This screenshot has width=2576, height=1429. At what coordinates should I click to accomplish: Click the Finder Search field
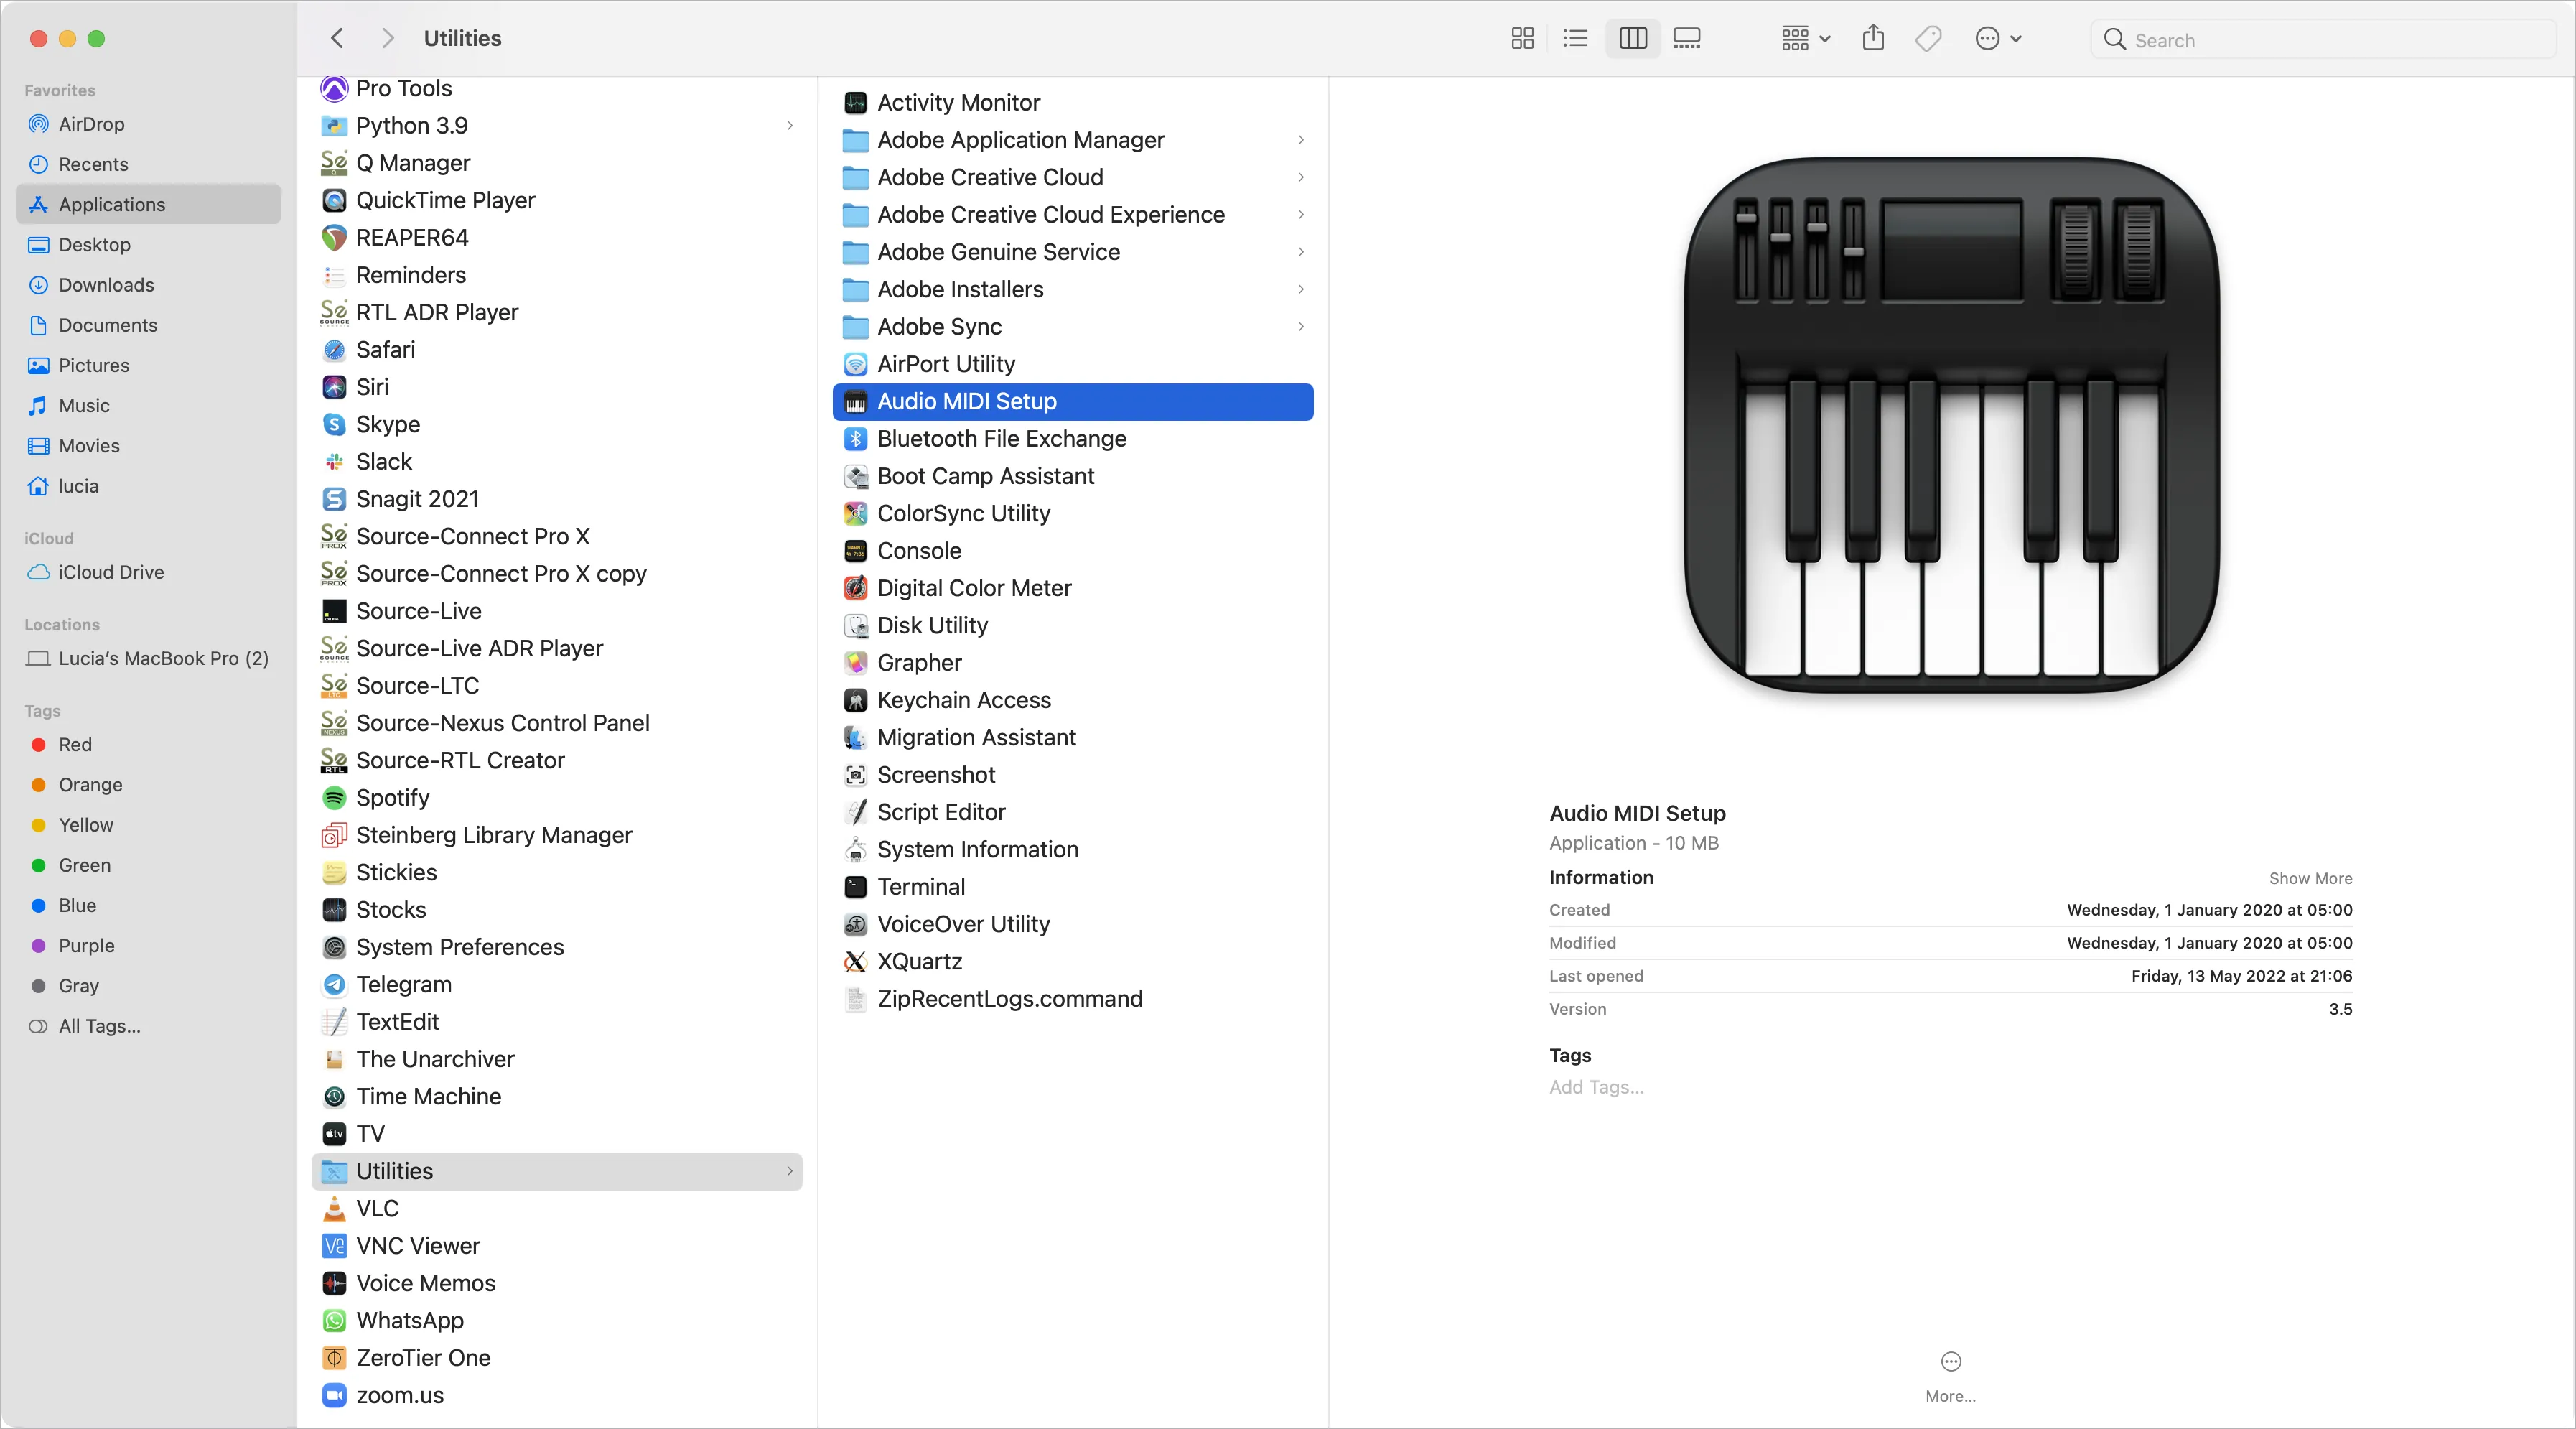pyautogui.click(x=2322, y=39)
